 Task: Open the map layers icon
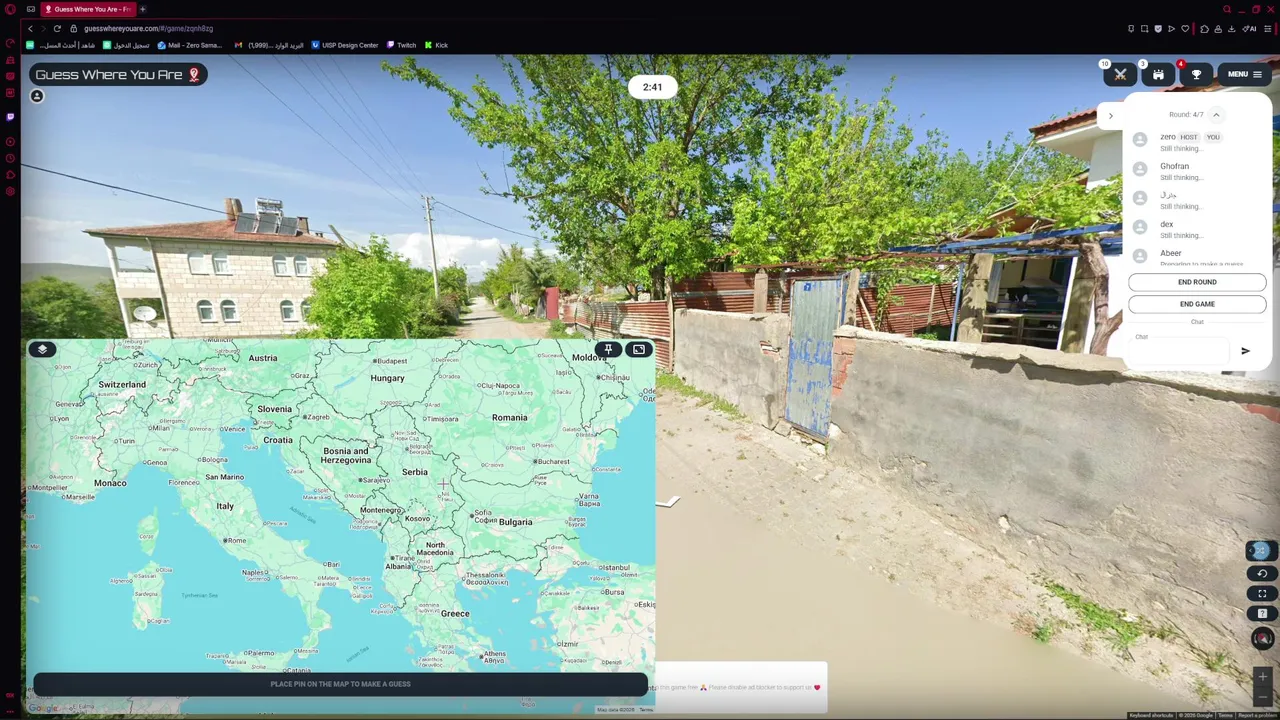tap(42, 349)
